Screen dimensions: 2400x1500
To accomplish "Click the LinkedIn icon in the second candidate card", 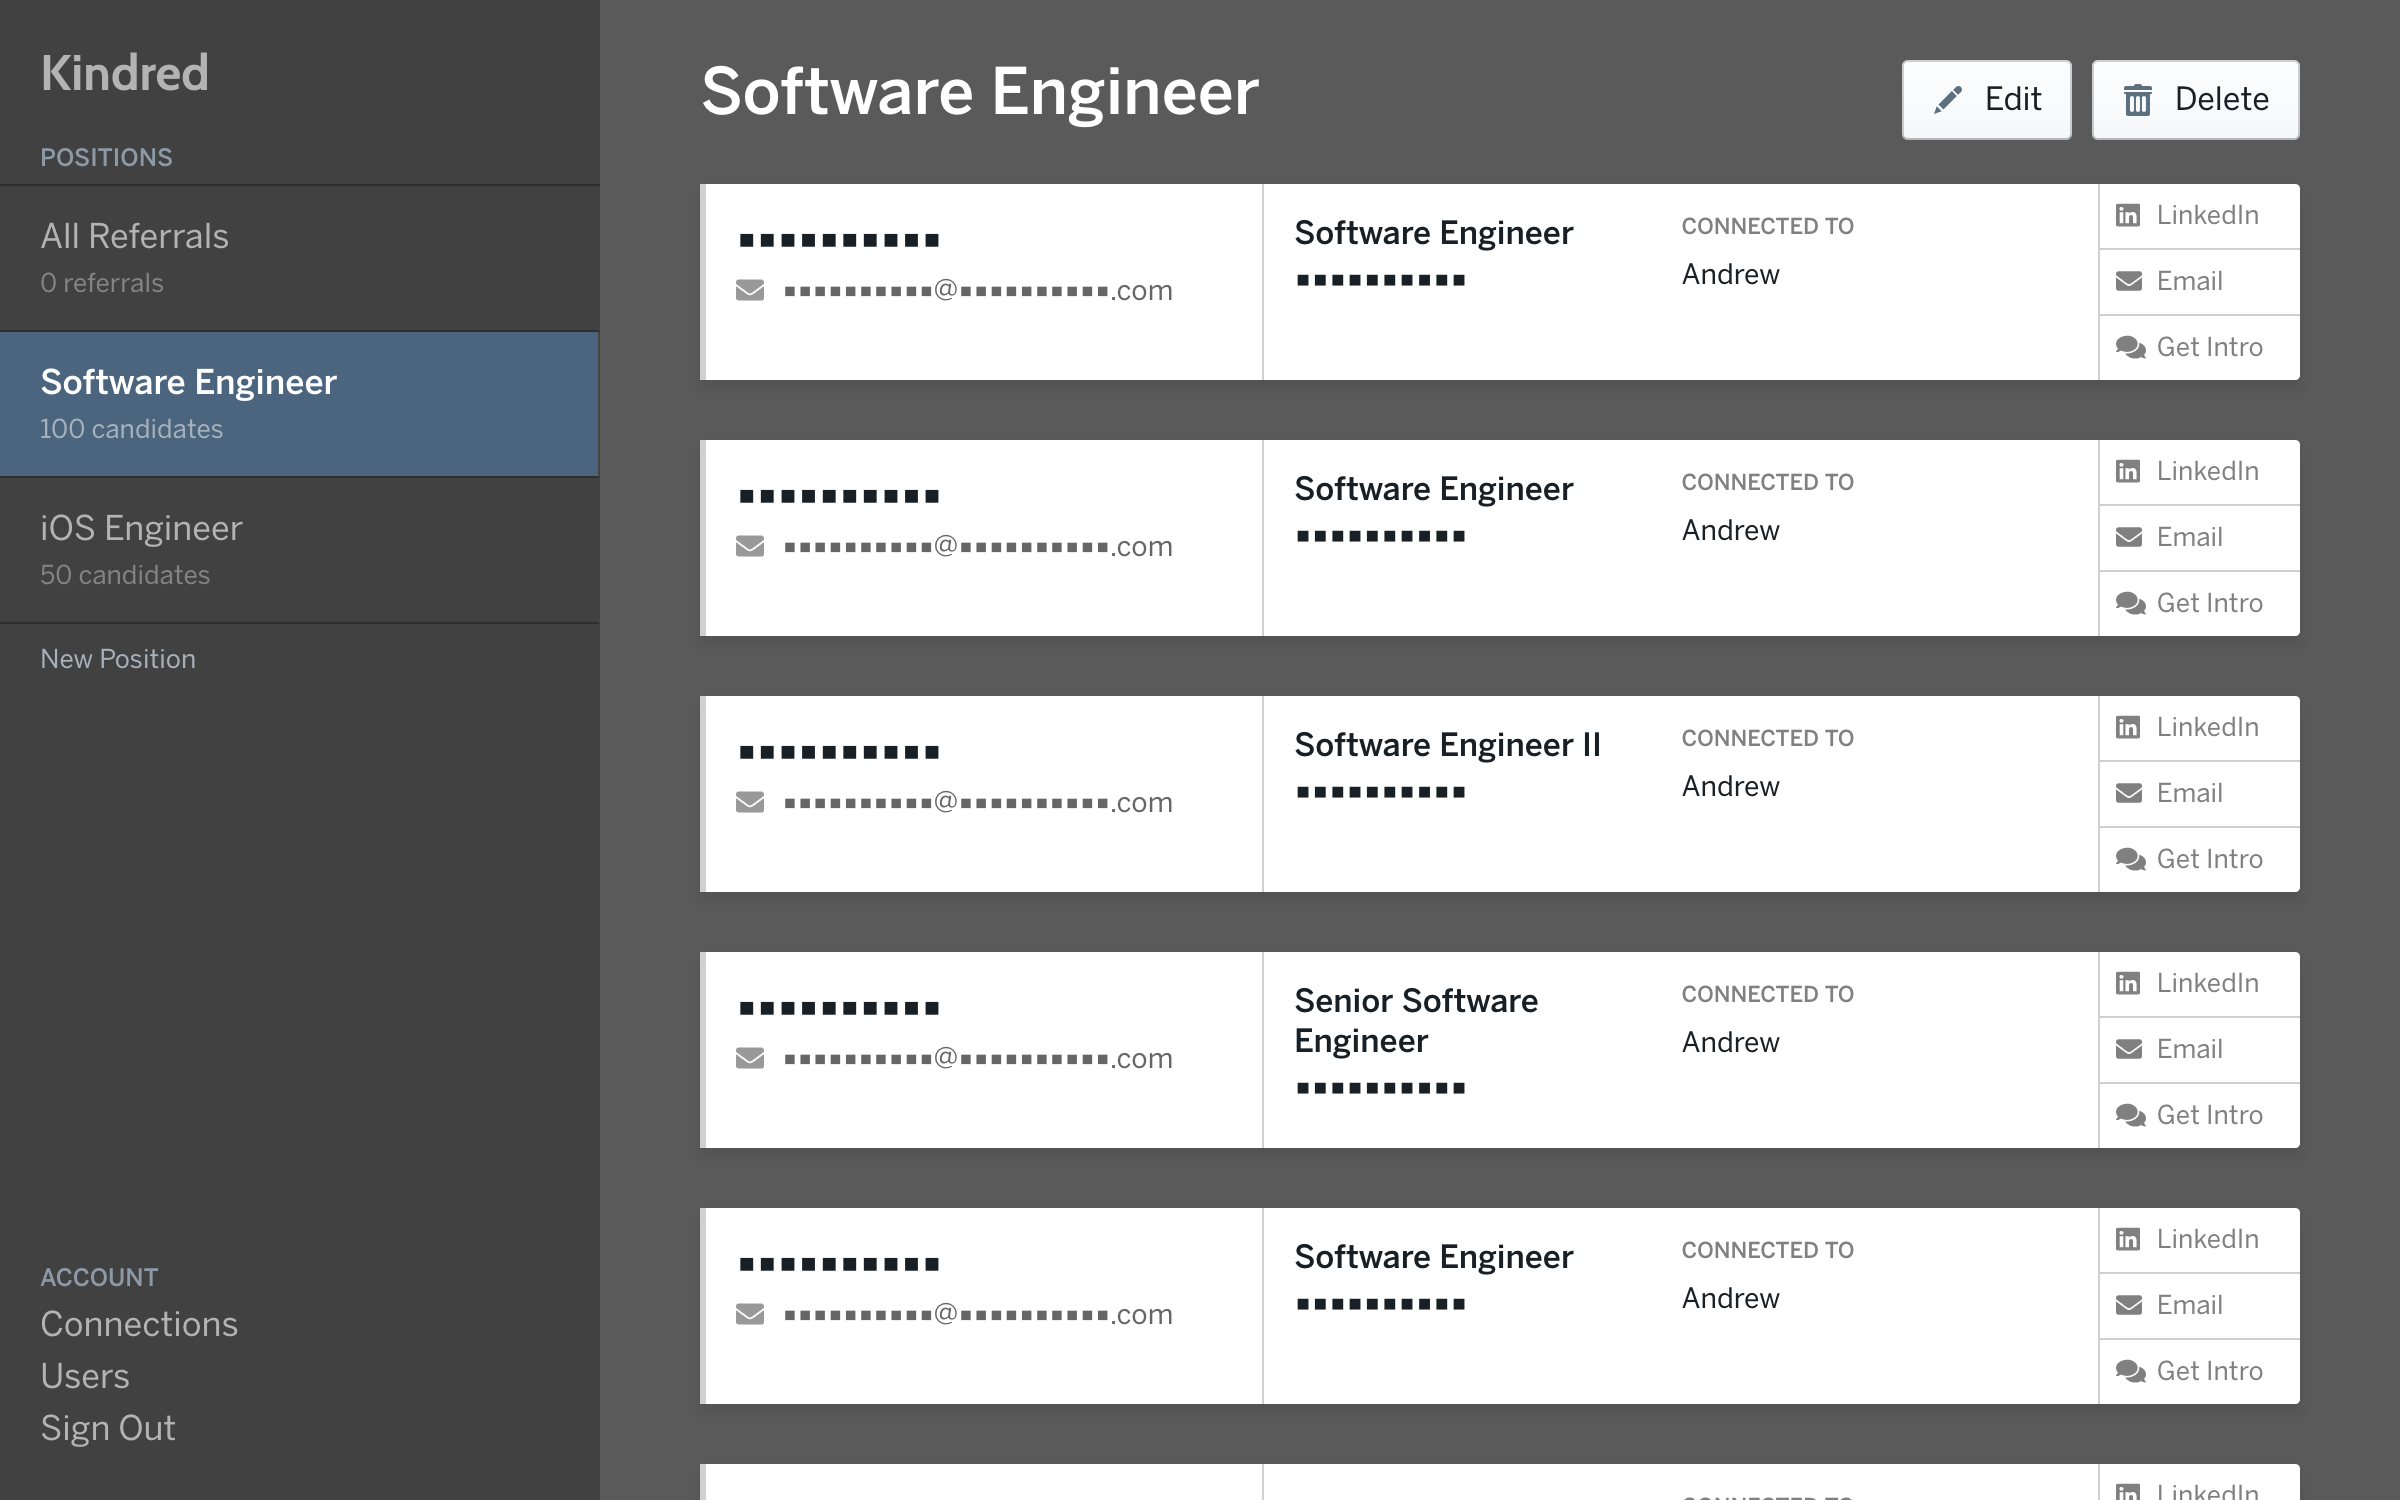I will (2128, 471).
